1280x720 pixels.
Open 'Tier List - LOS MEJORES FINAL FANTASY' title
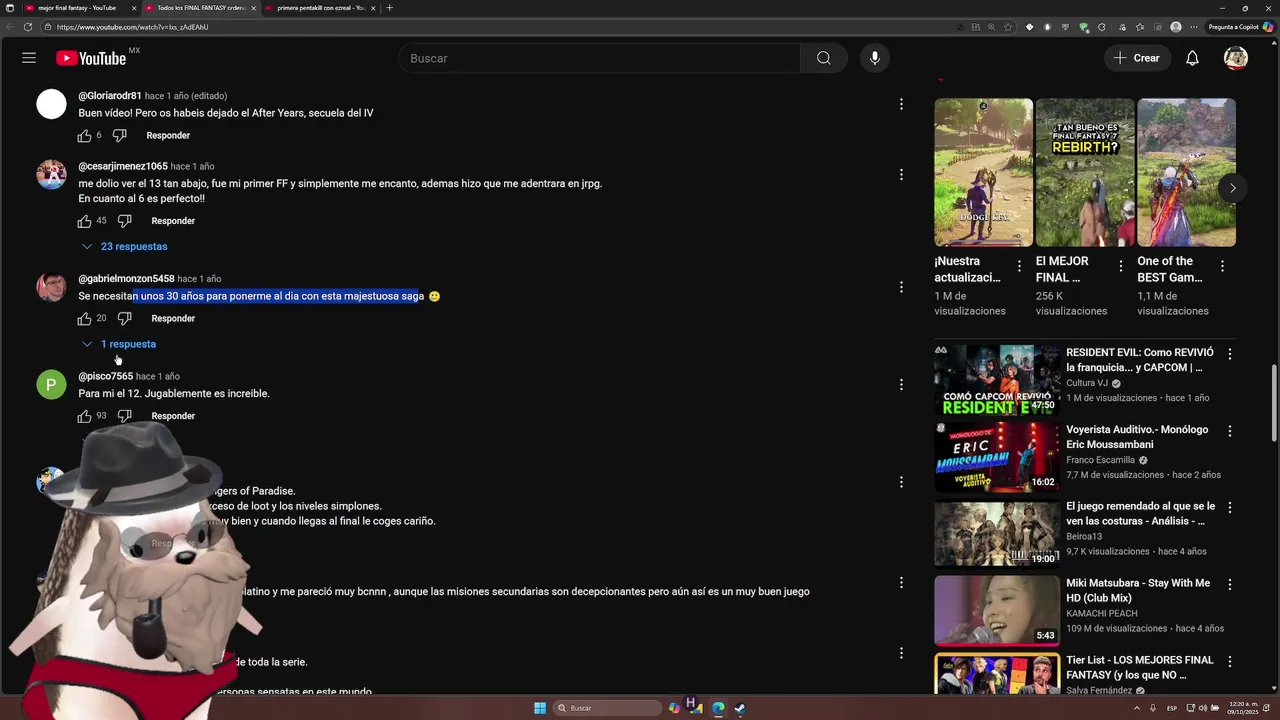pos(1140,668)
